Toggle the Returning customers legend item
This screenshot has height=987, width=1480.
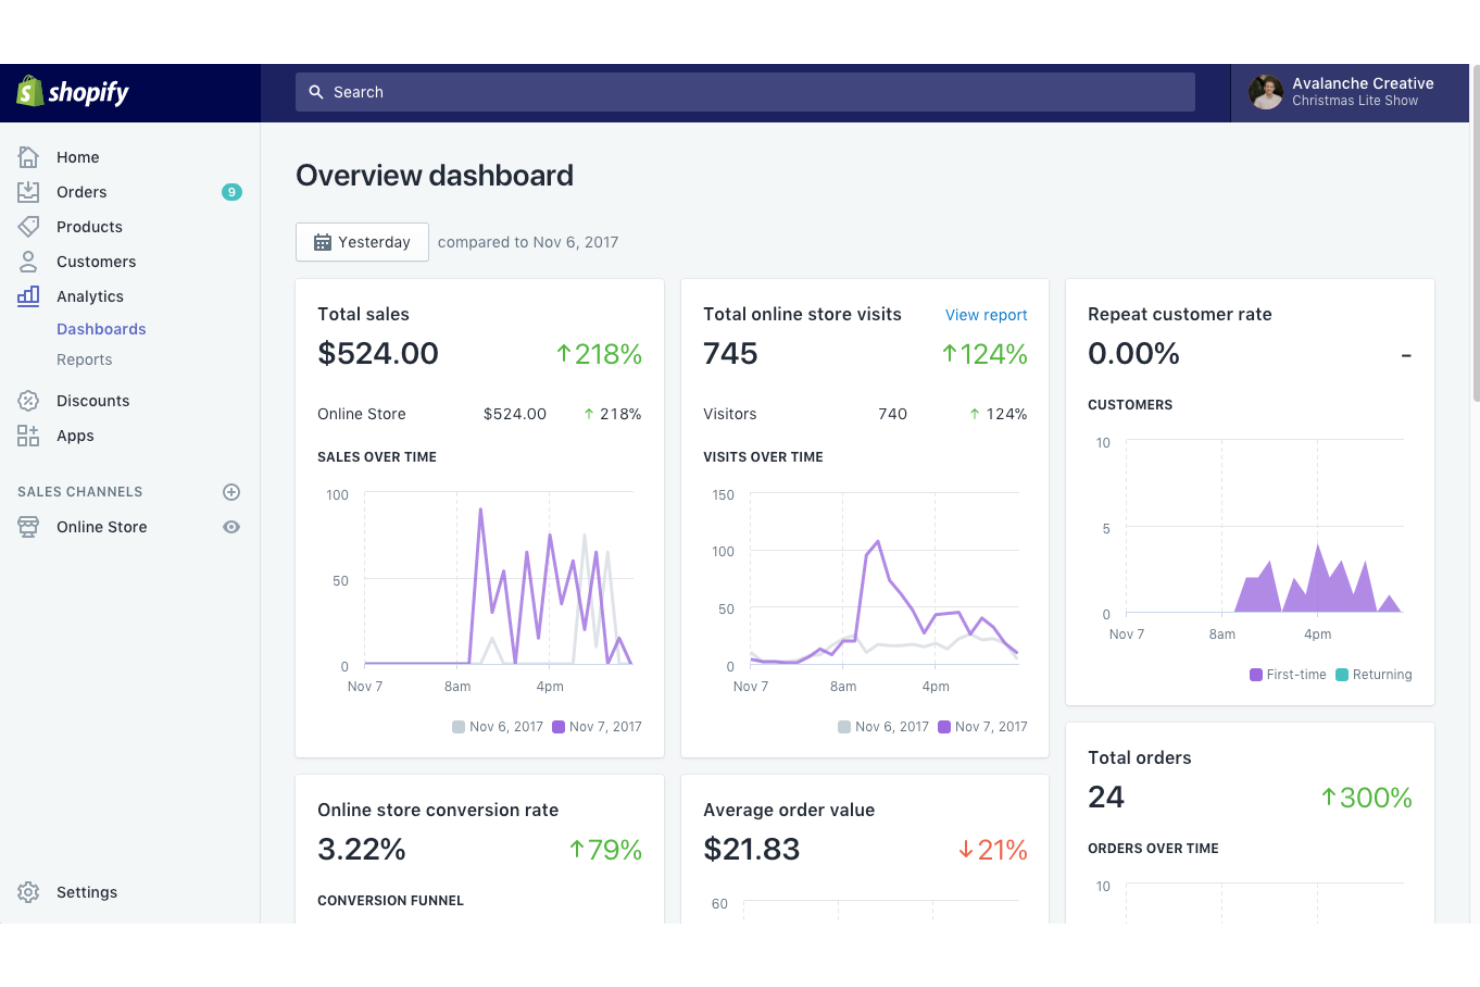[x=1373, y=674]
